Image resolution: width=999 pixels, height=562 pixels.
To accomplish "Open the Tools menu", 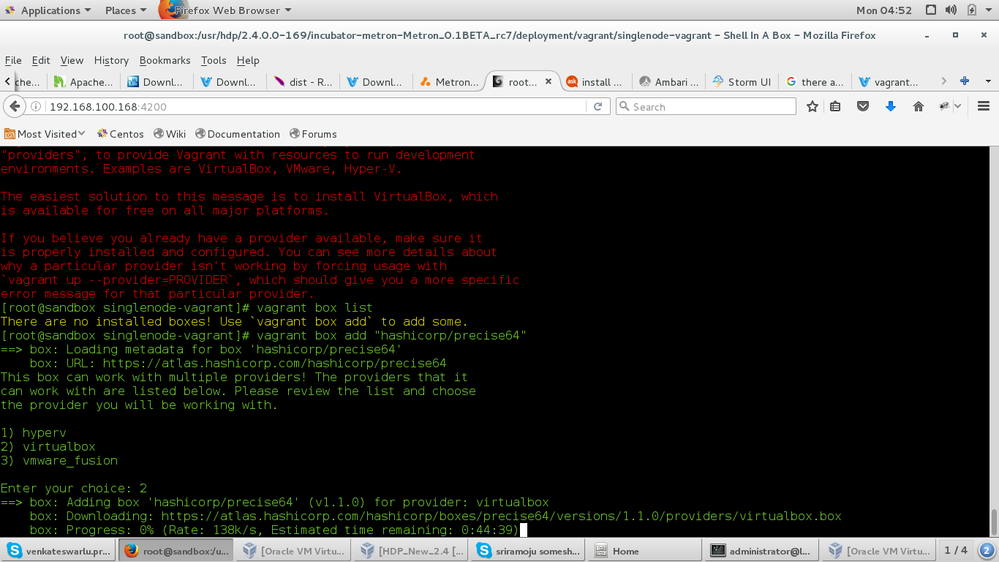I will [x=213, y=60].
